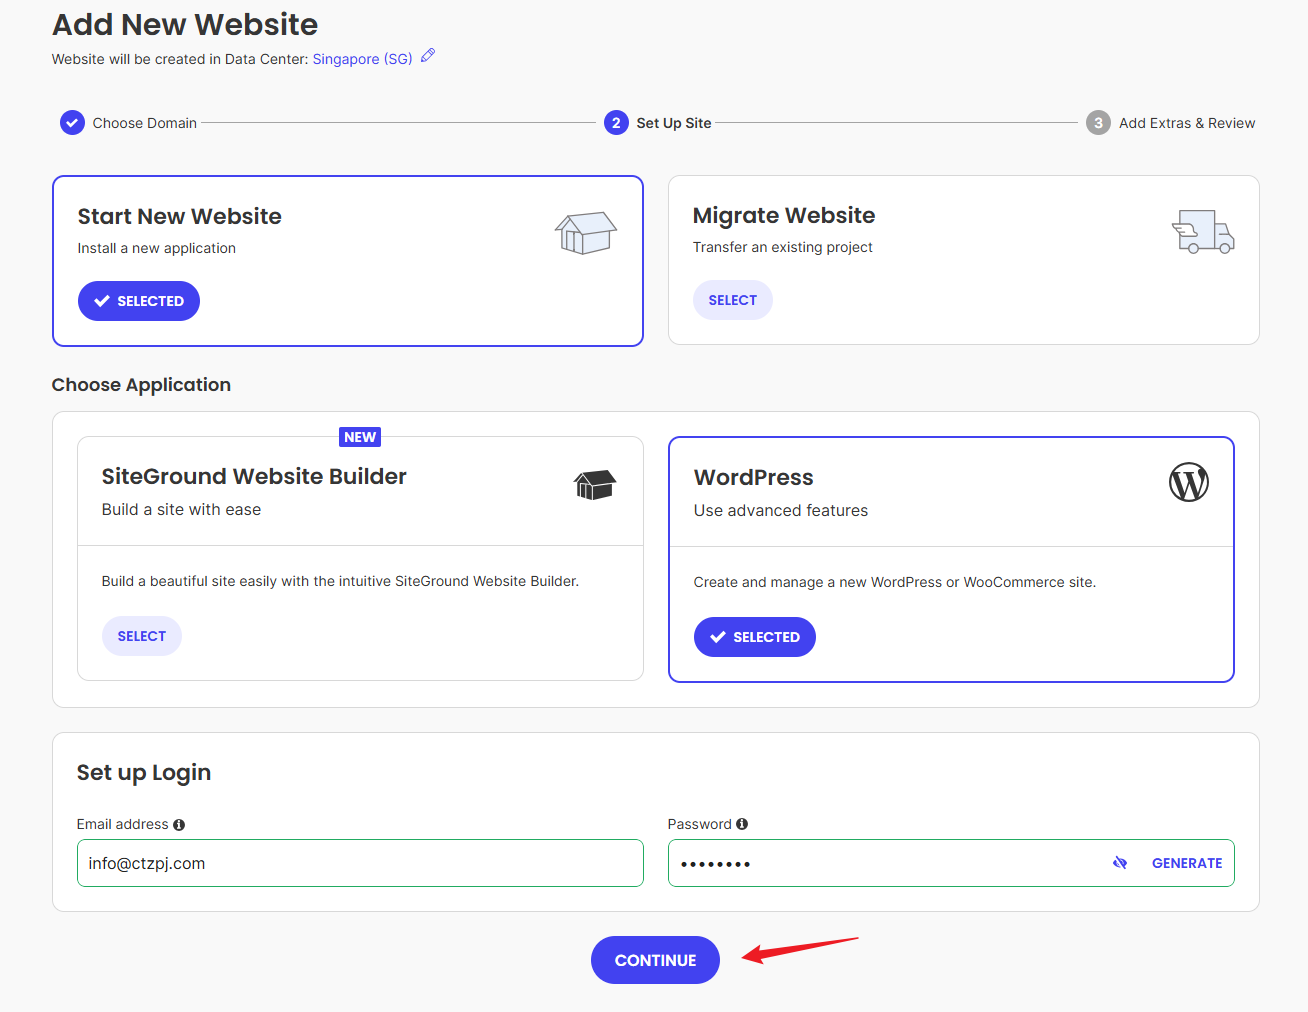This screenshot has height=1012, width=1308.
Task: Click 'Transfer an existing project' text
Action: [x=783, y=247]
